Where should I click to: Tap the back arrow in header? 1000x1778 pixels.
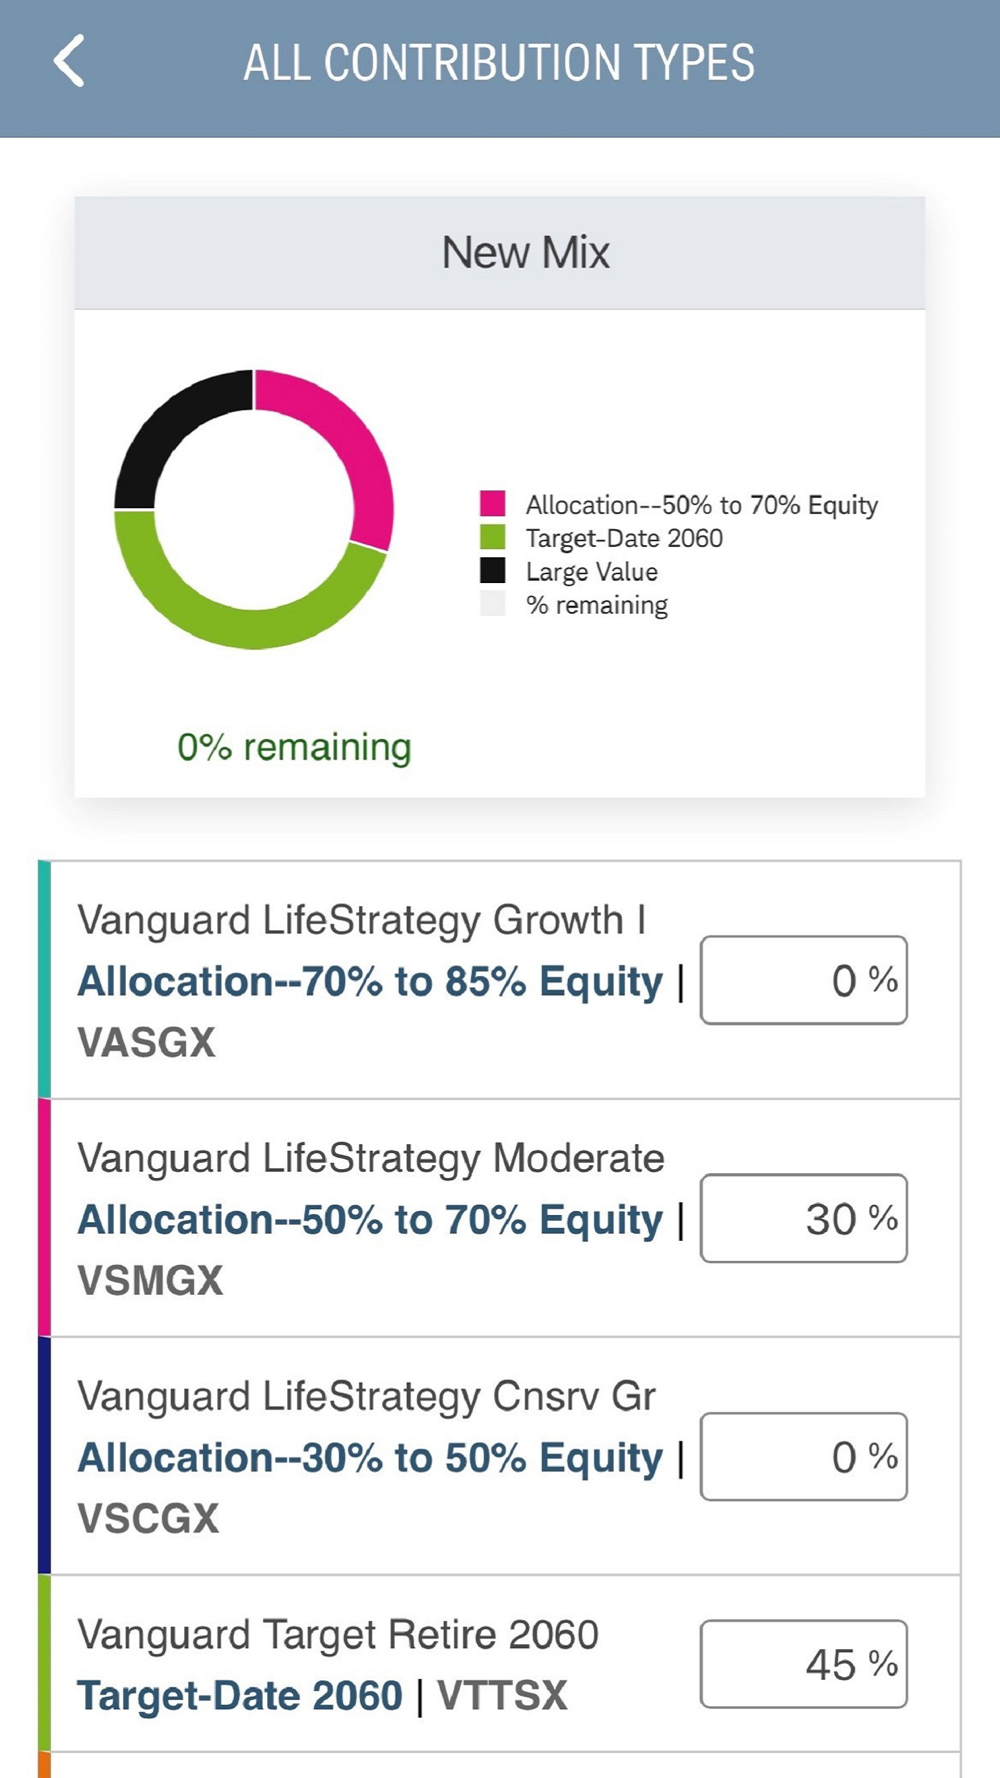point(69,61)
